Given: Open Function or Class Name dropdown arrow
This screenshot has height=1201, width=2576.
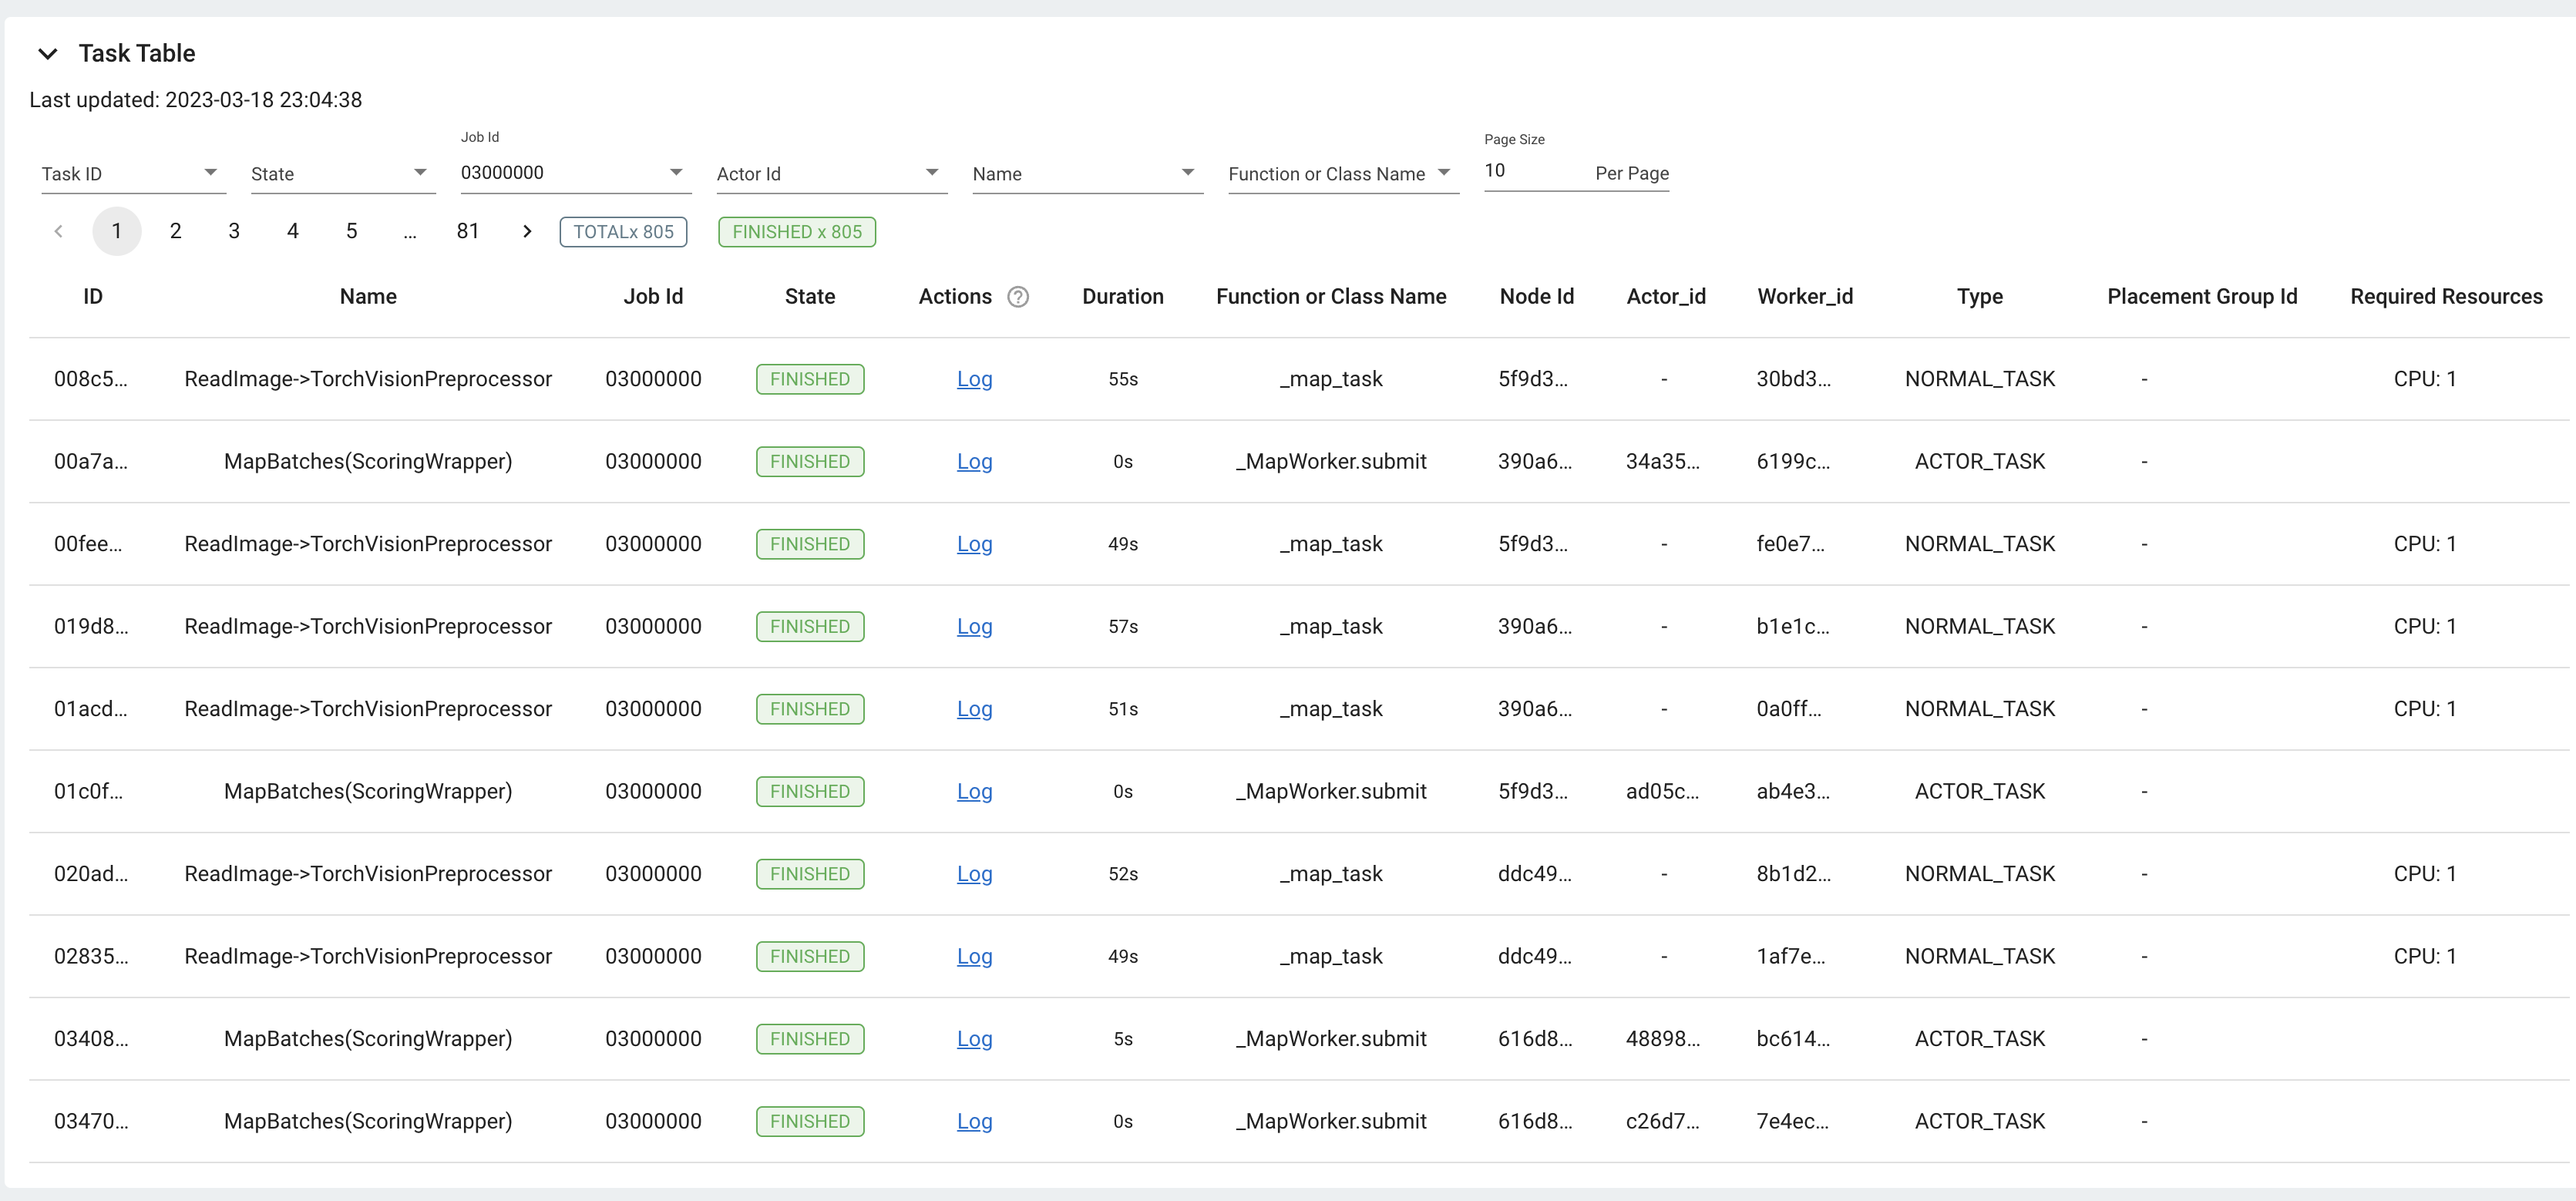Looking at the screenshot, I should (x=1443, y=173).
